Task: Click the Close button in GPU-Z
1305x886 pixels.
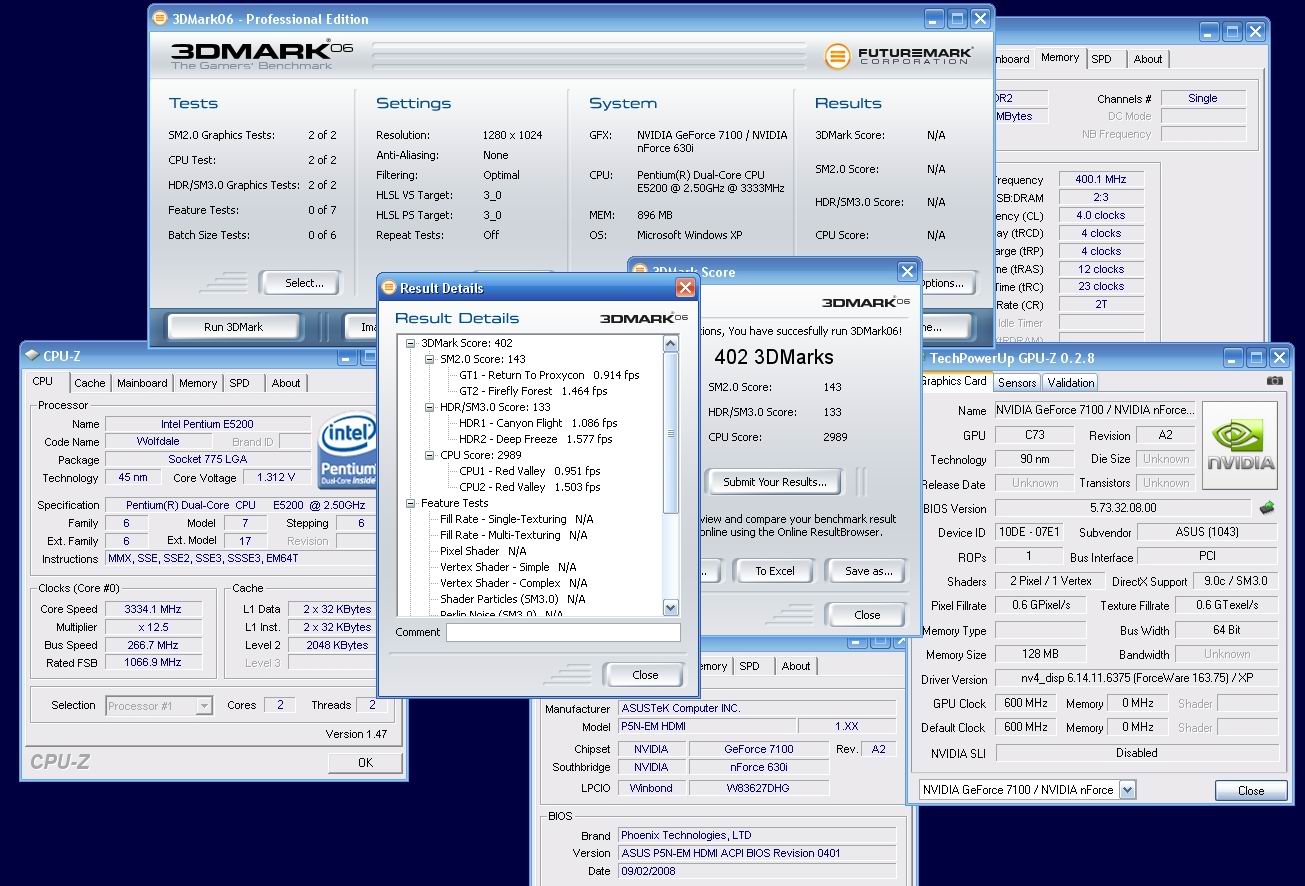Action: (1250, 790)
